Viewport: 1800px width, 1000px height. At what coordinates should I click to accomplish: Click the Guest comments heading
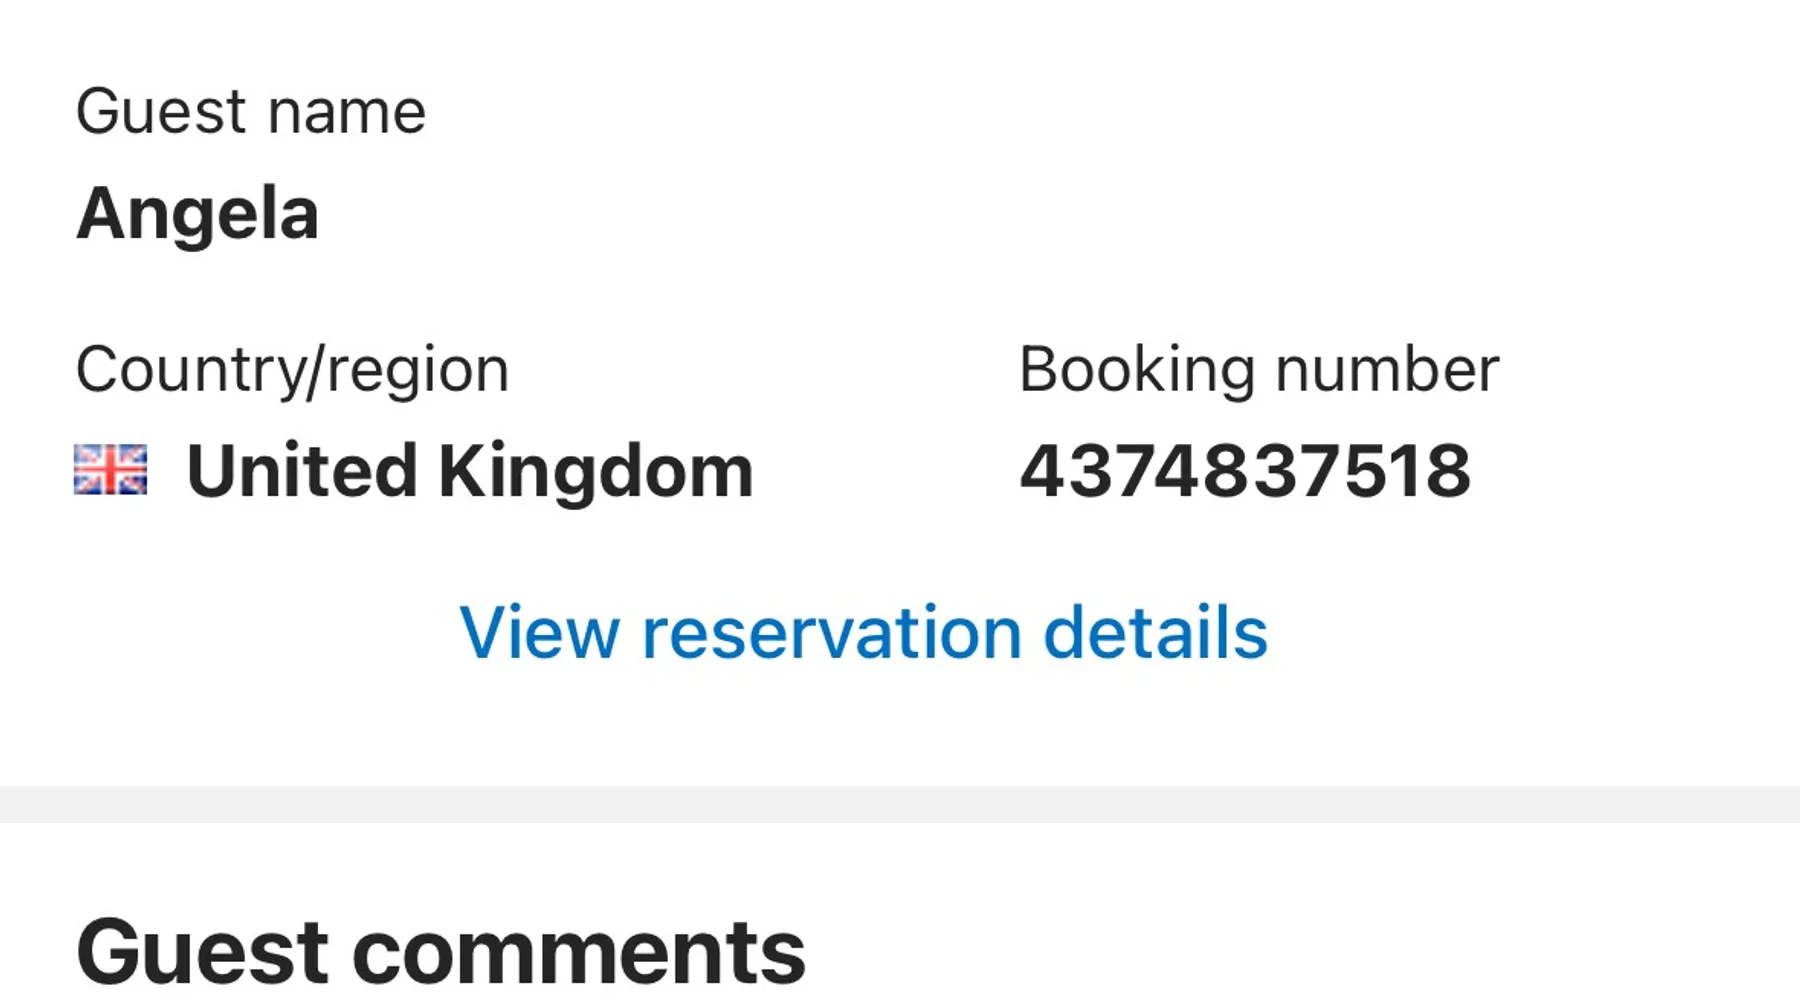pos(441,951)
